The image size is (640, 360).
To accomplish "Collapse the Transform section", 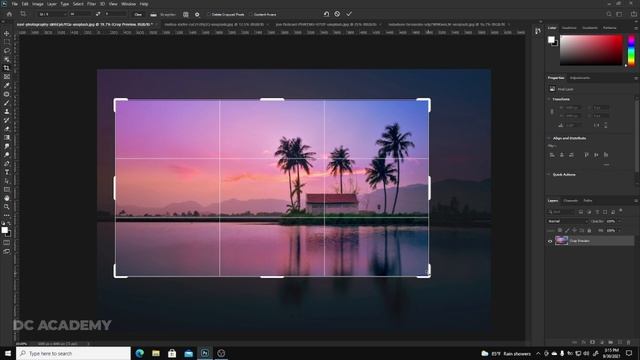I will [x=549, y=99].
